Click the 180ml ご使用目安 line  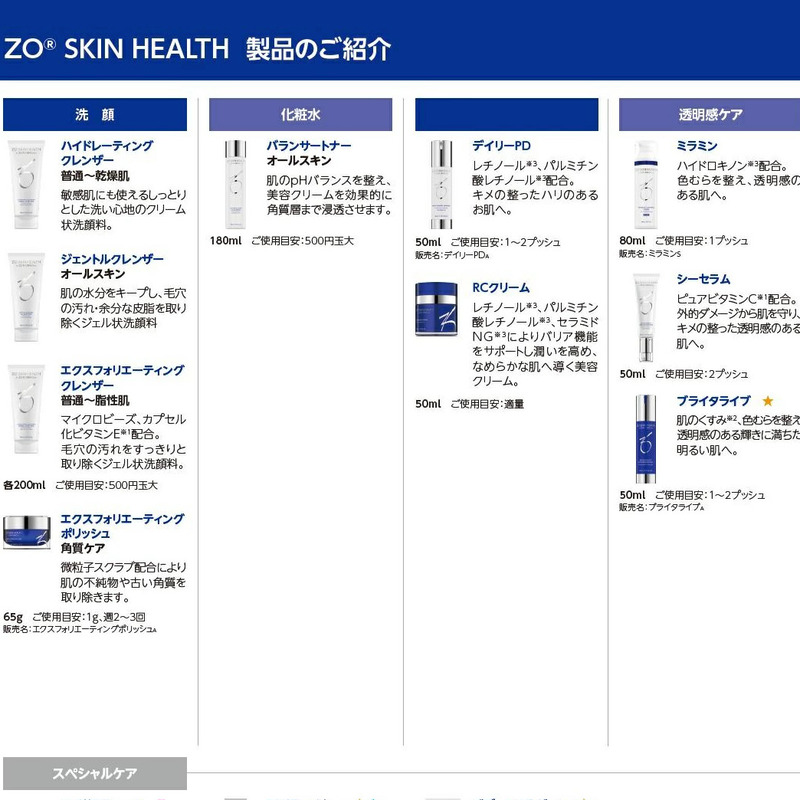click(282, 241)
